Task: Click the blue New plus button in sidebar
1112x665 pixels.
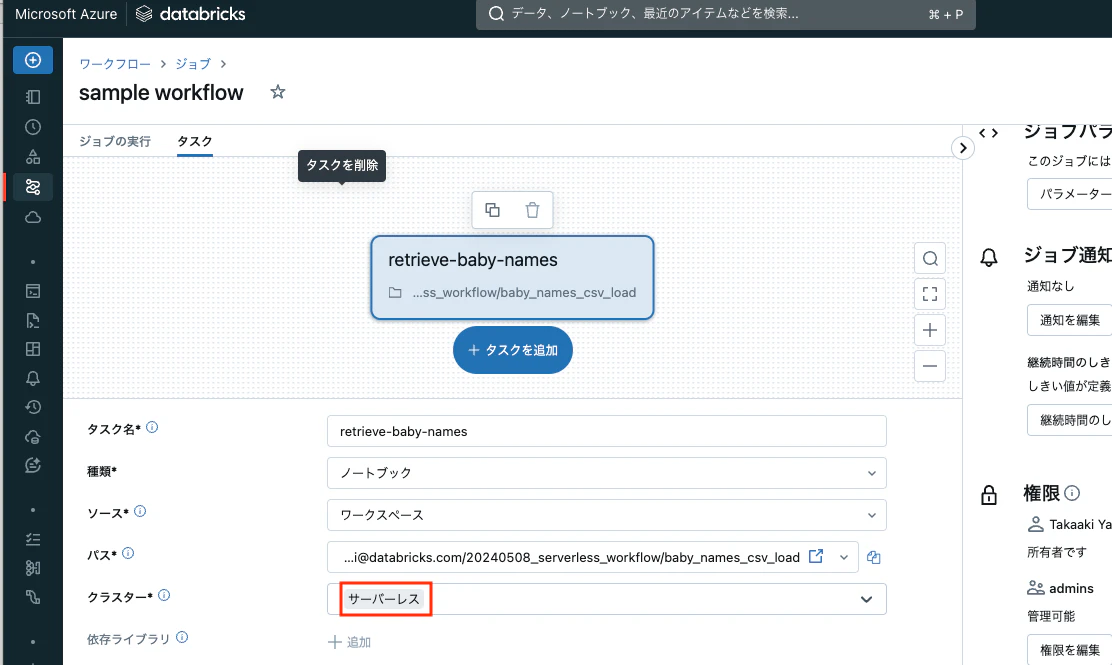Action: tap(33, 60)
